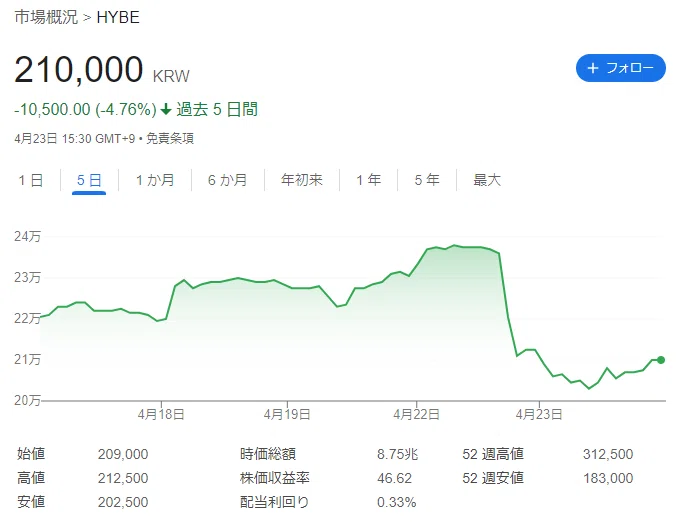Viewport: 694px width, 522px height.
Task: Show the 5年 range tab
Action: point(427,180)
